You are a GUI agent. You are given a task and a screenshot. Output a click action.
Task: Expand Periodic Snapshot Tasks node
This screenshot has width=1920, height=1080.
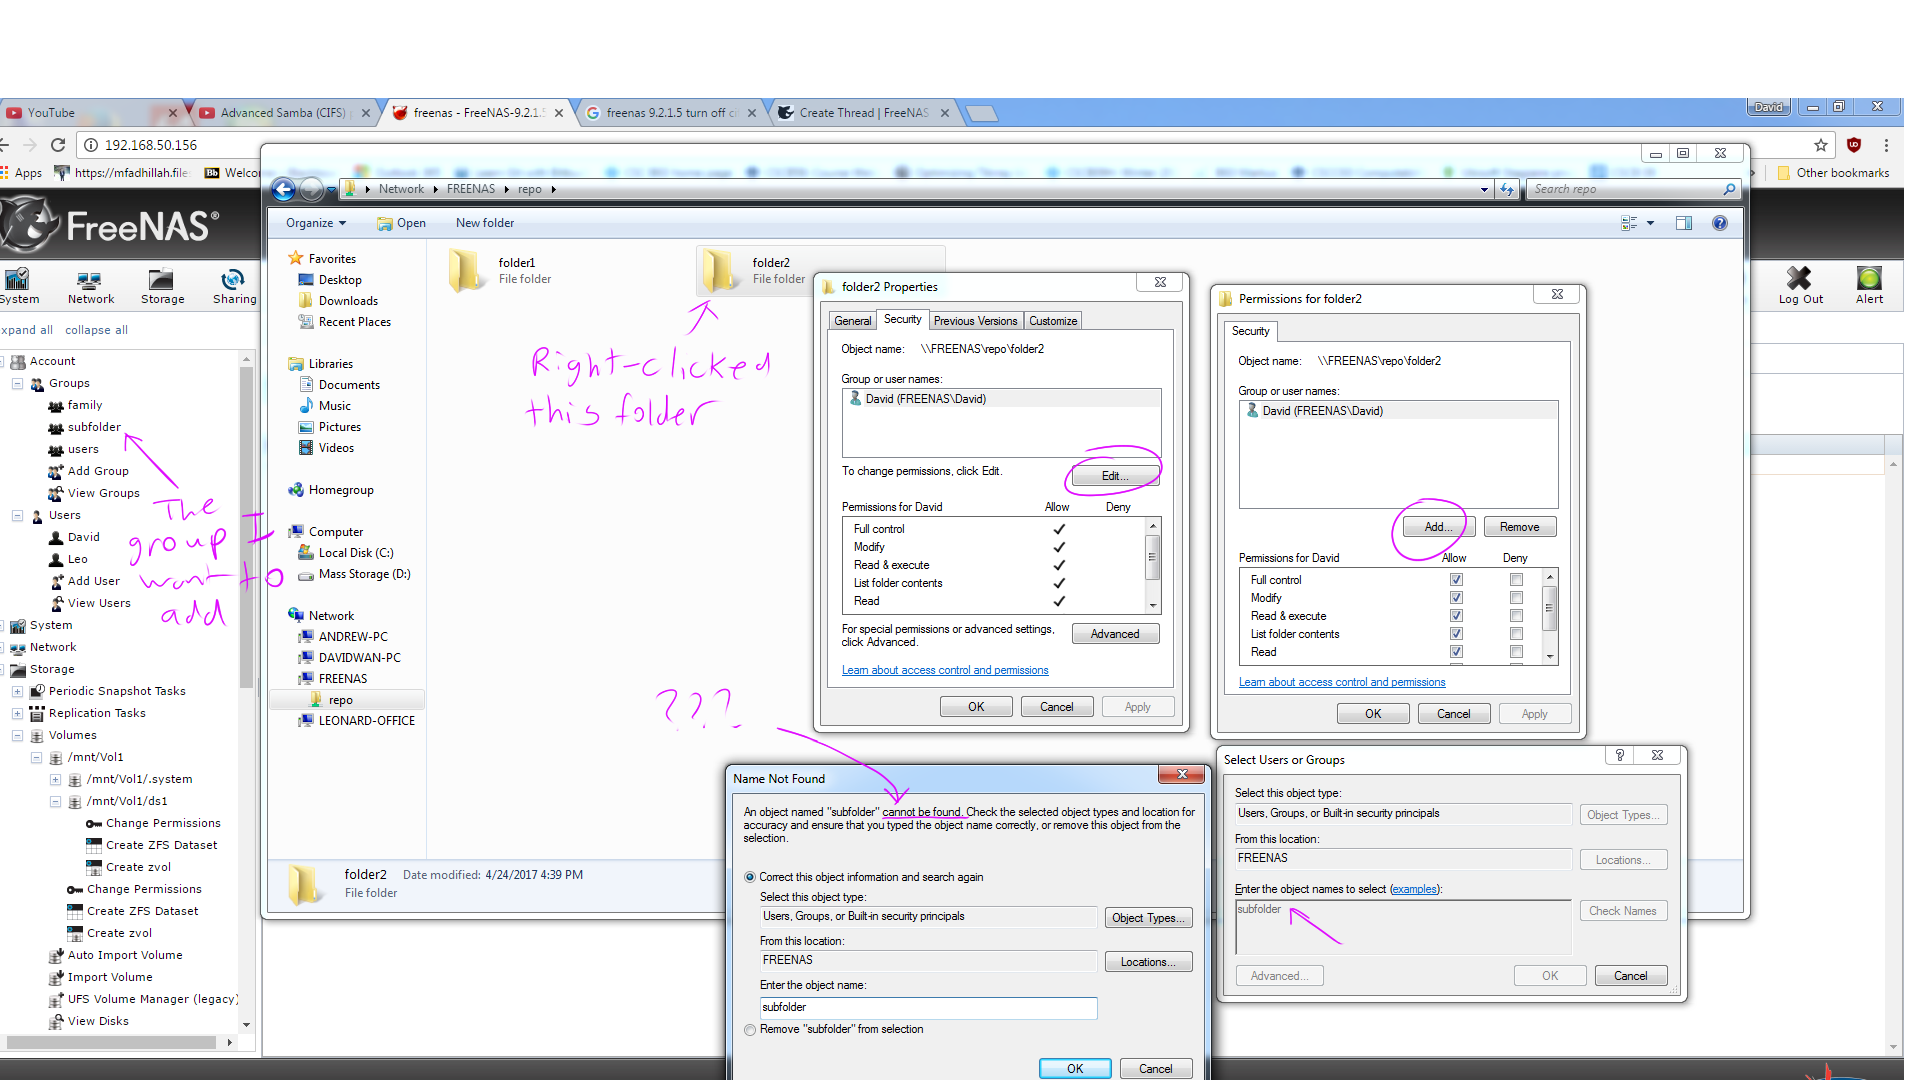click(17, 691)
